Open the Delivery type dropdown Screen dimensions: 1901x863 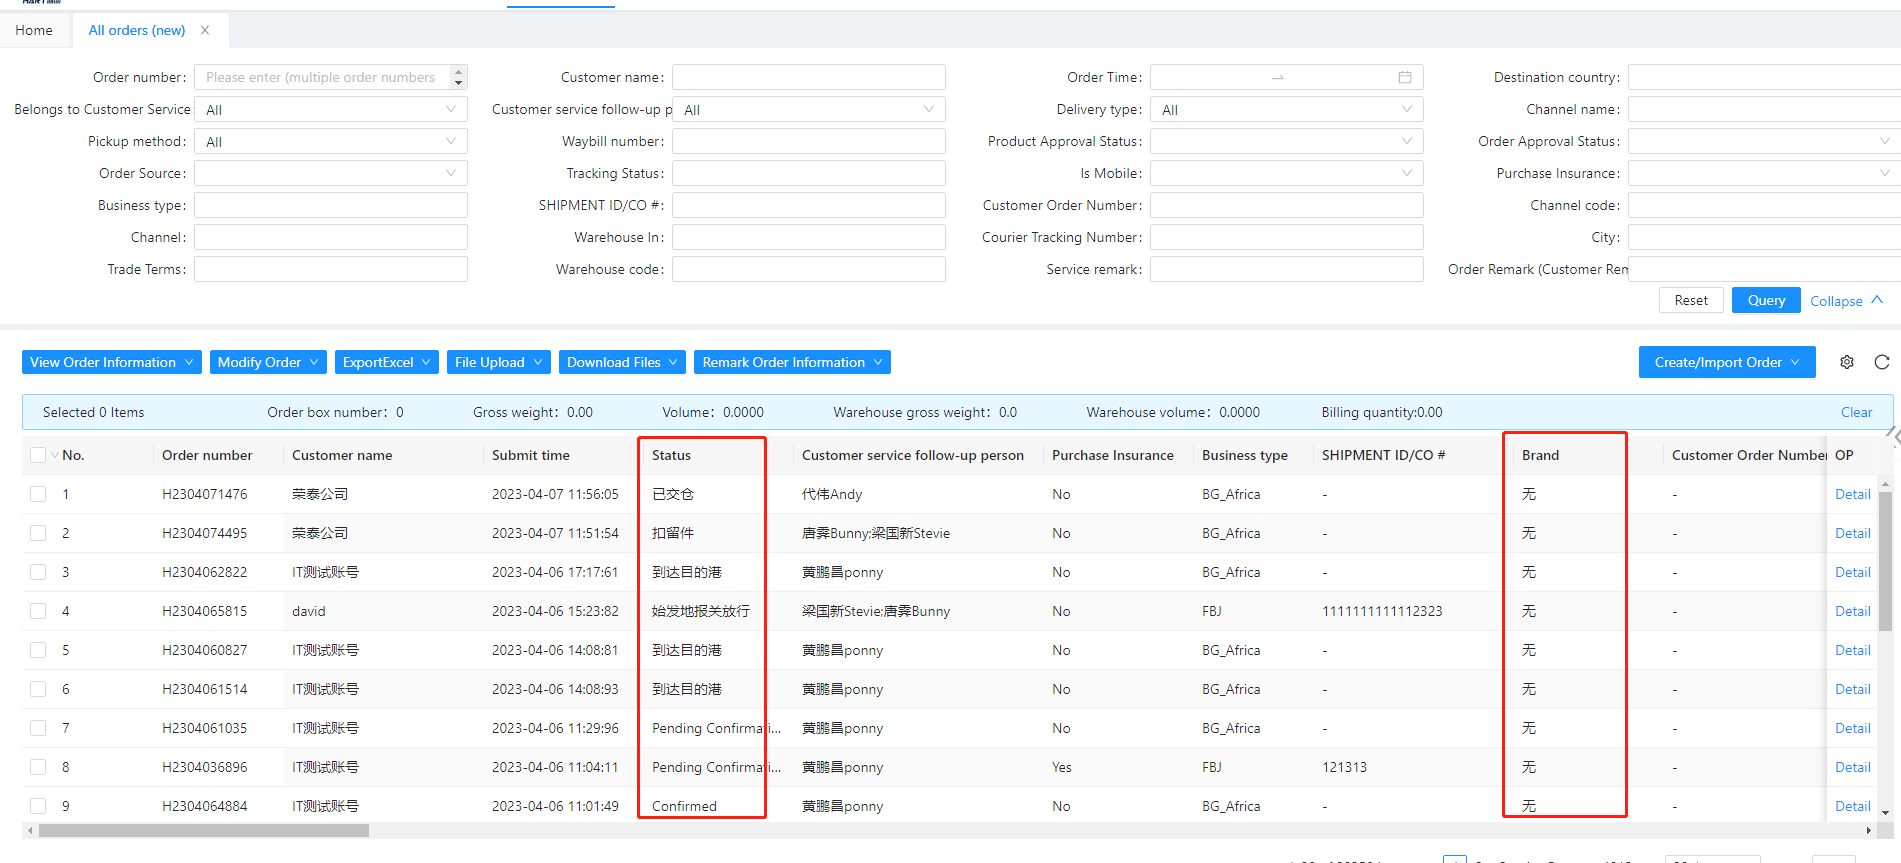tap(1286, 110)
